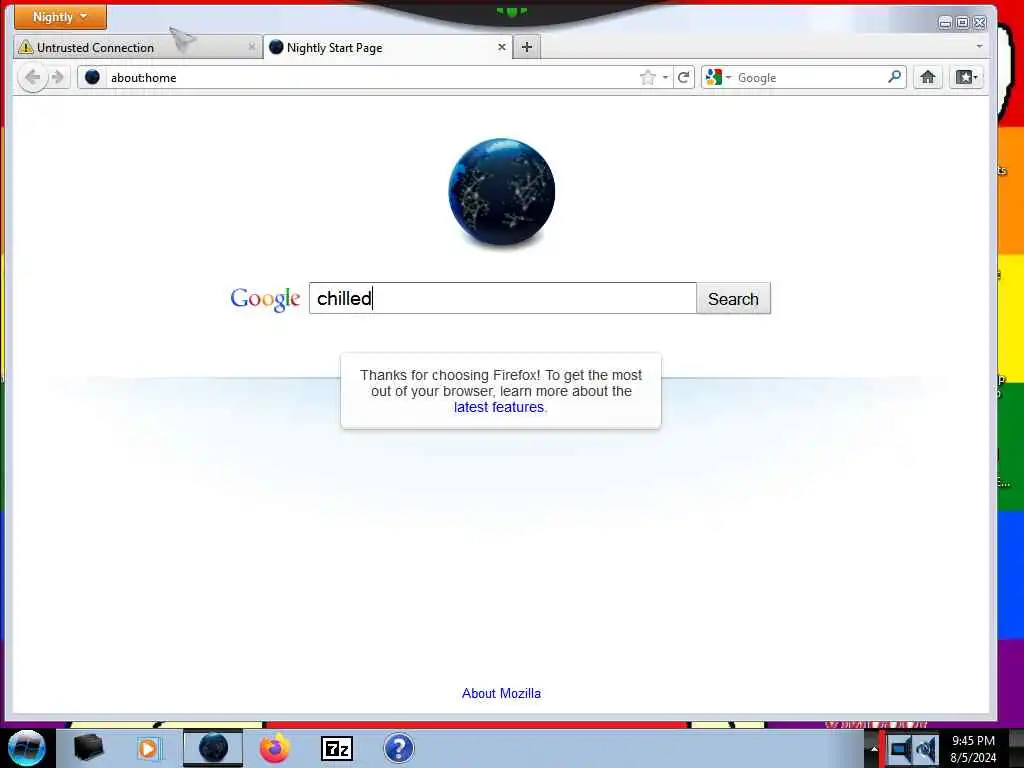Image resolution: width=1024 pixels, height=768 pixels.
Task: Switch to the Untrusted Connection tab
Action: tap(137, 47)
